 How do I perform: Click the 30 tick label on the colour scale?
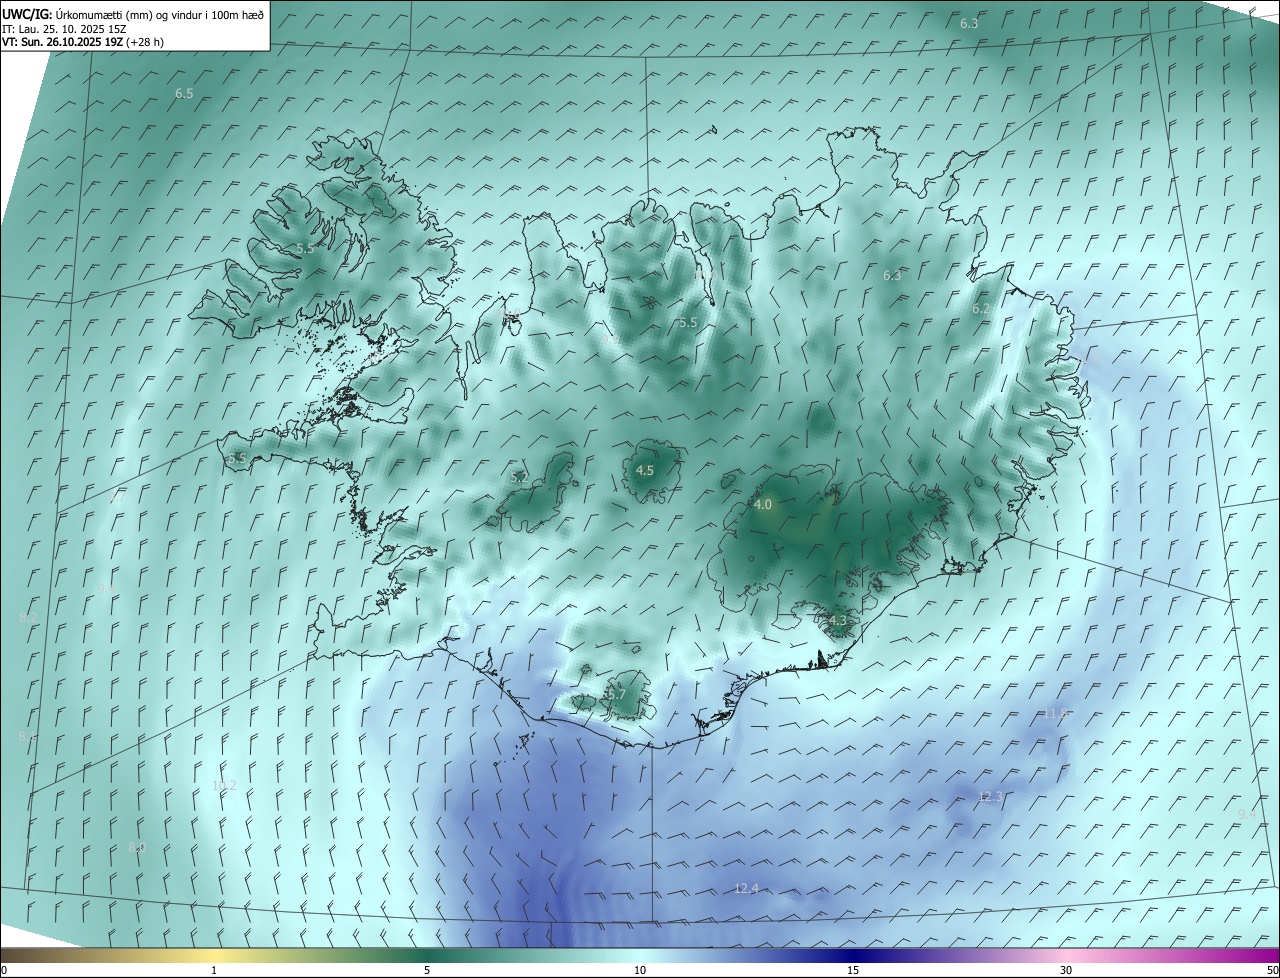point(1066,970)
